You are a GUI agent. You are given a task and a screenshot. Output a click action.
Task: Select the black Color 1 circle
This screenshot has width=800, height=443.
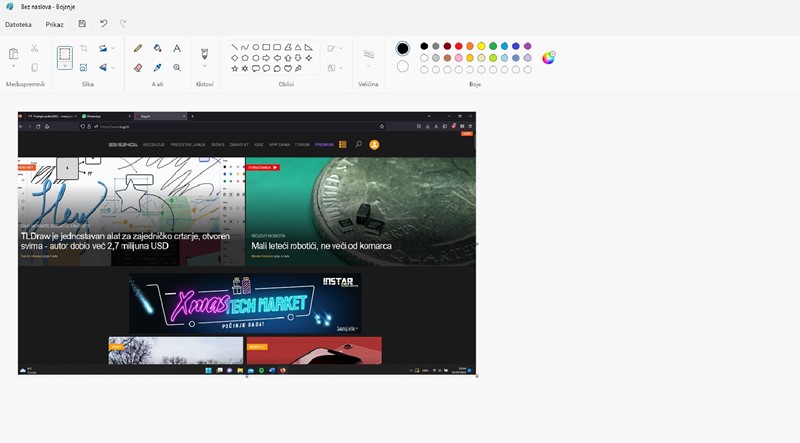click(x=402, y=48)
